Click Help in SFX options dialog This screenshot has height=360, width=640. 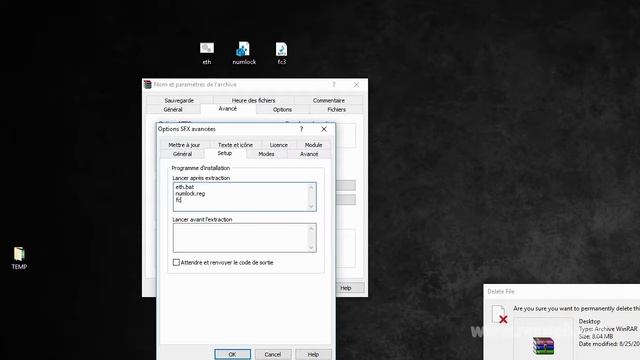pyautogui.click(x=313, y=354)
